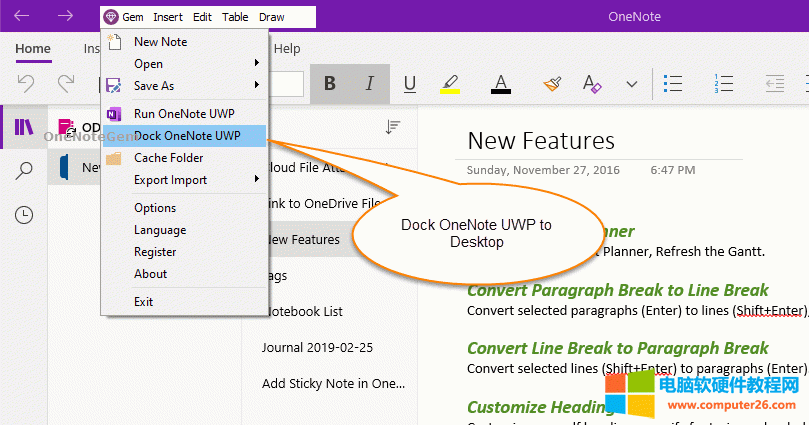Image resolution: width=809 pixels, height=425 pixels.
Task: Open the Table menu in Gem bar
Action: tap(235, 17)
